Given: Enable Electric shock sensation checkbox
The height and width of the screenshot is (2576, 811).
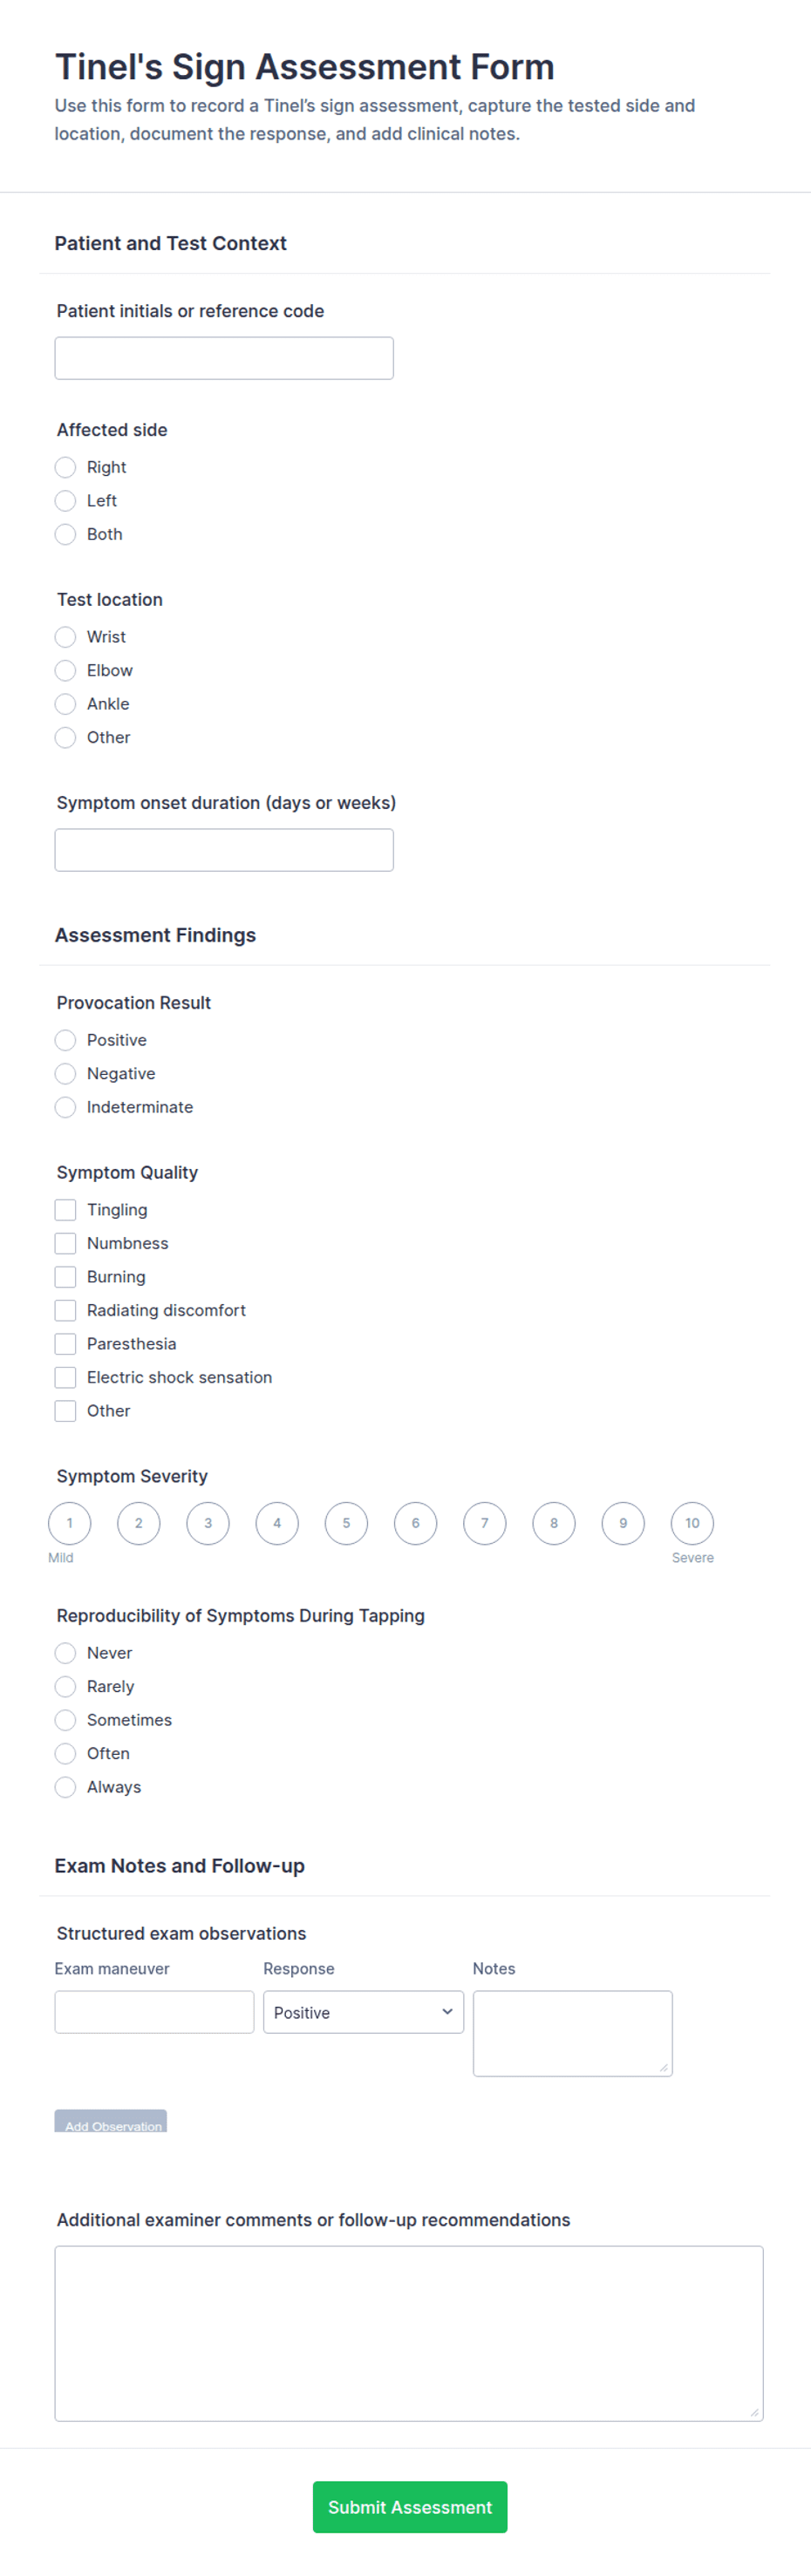Looking at the screenshot, I should 65,1377.
